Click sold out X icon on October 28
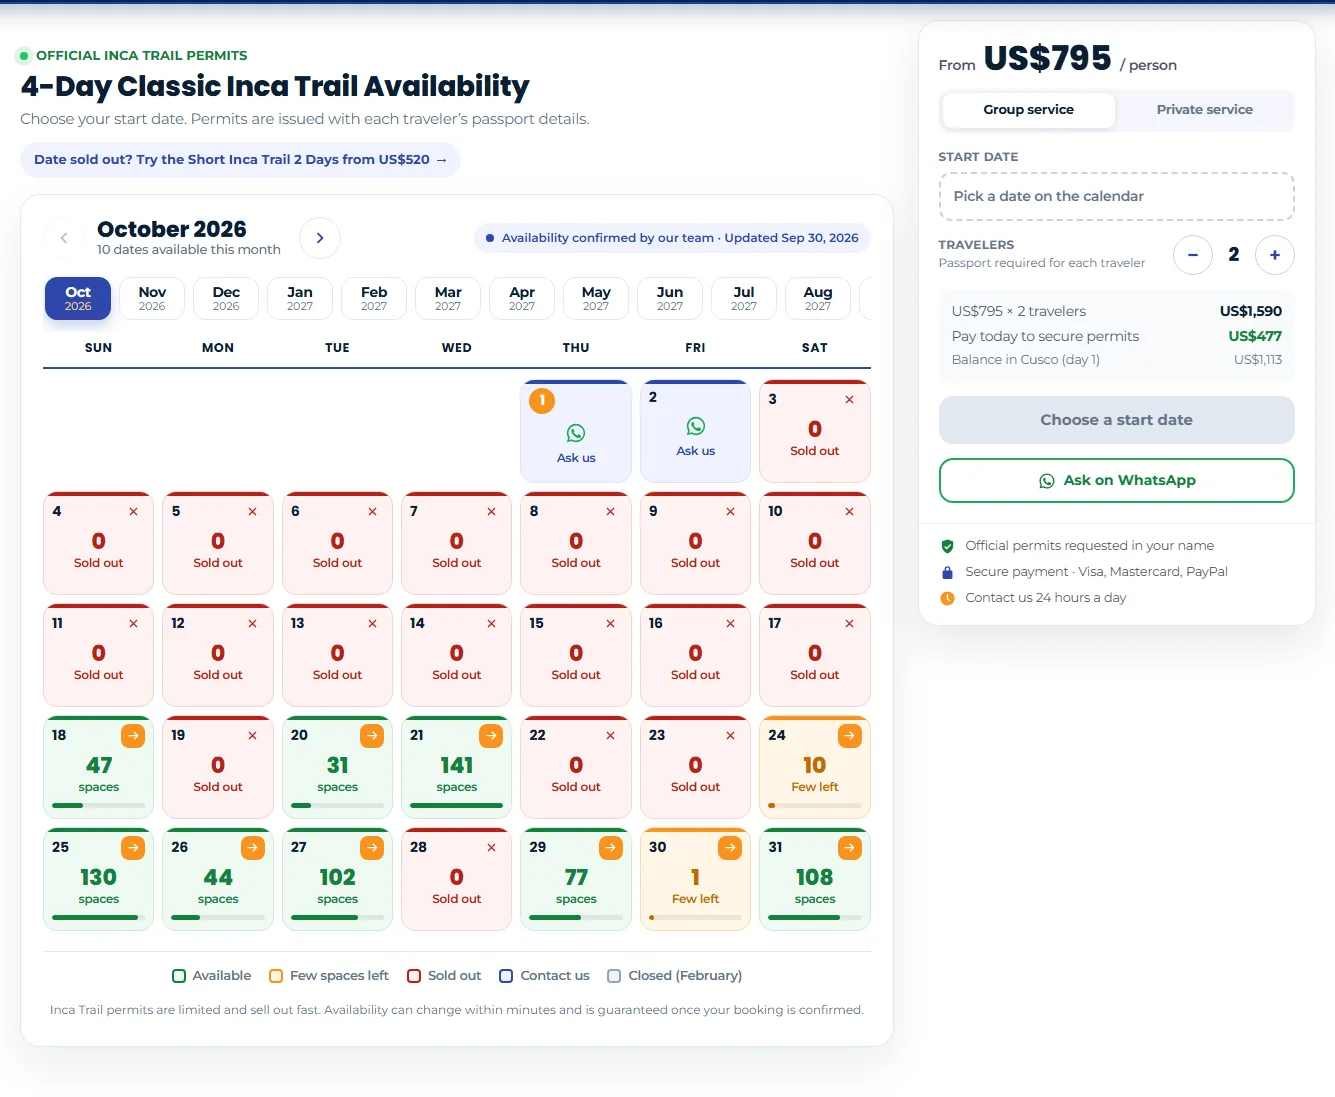Viewport: 1335px width, 1097px height. [491, 847]
